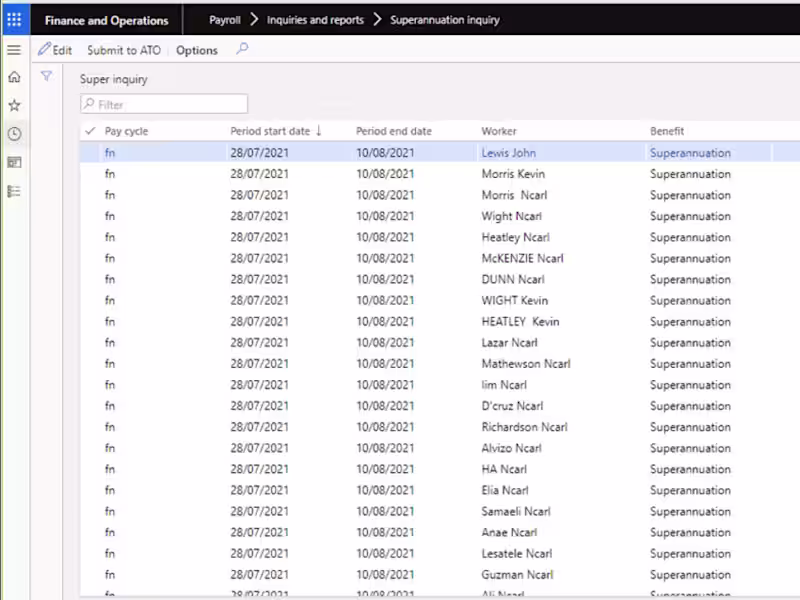Screen dimensions: 800x600
Task: Select the Morris Kevin row marker
Action: point(91,174)
